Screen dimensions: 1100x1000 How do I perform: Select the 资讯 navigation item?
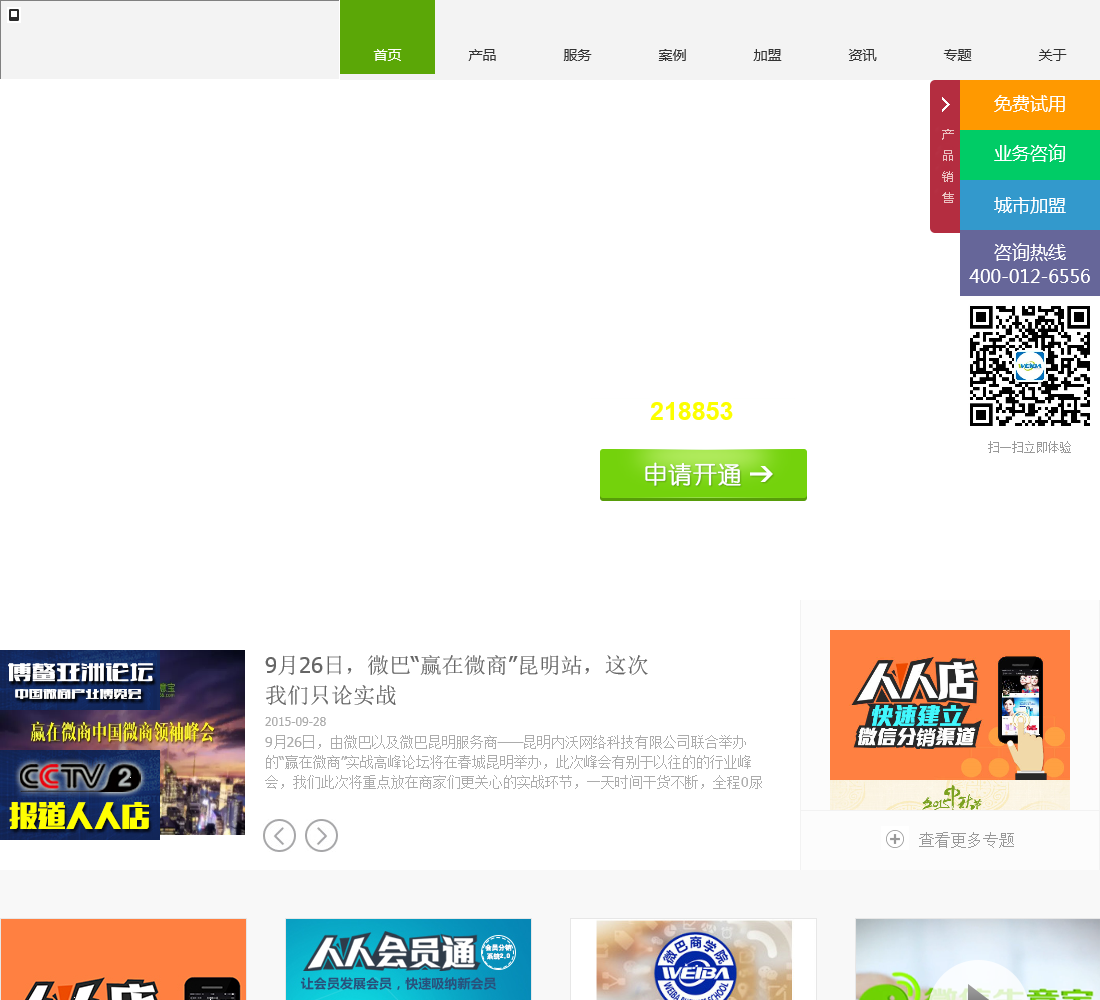pyautogui.click(x=862, y=55)
